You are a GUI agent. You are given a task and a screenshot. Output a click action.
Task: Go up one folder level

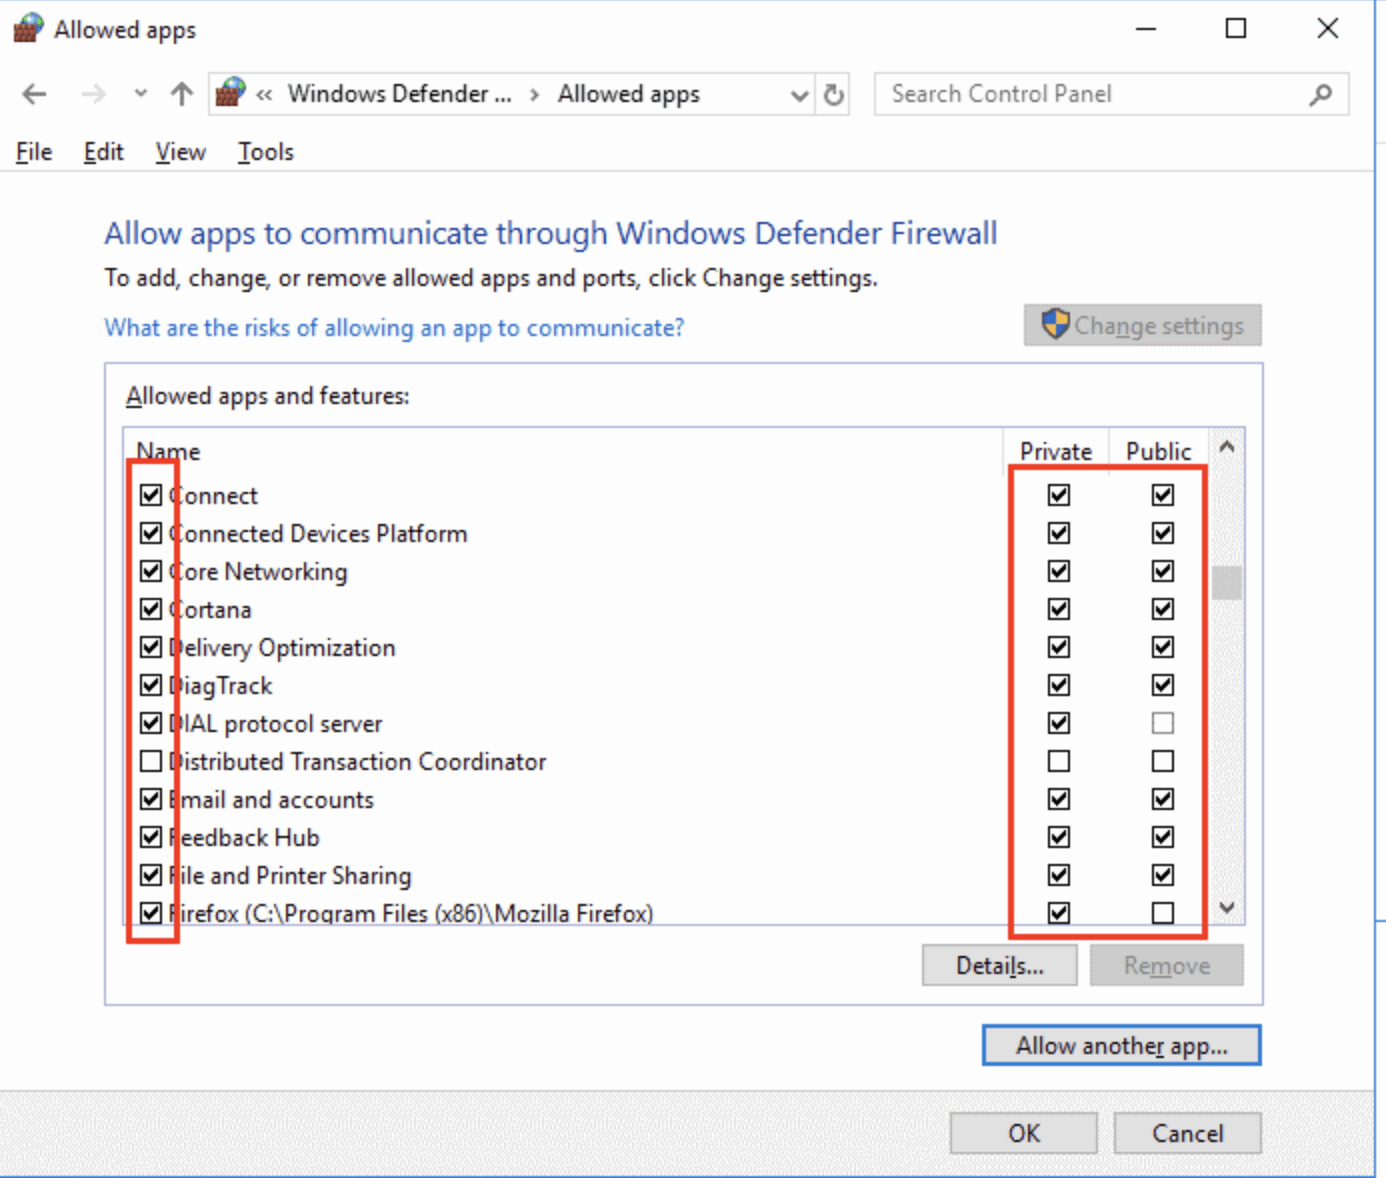(181, 94)
